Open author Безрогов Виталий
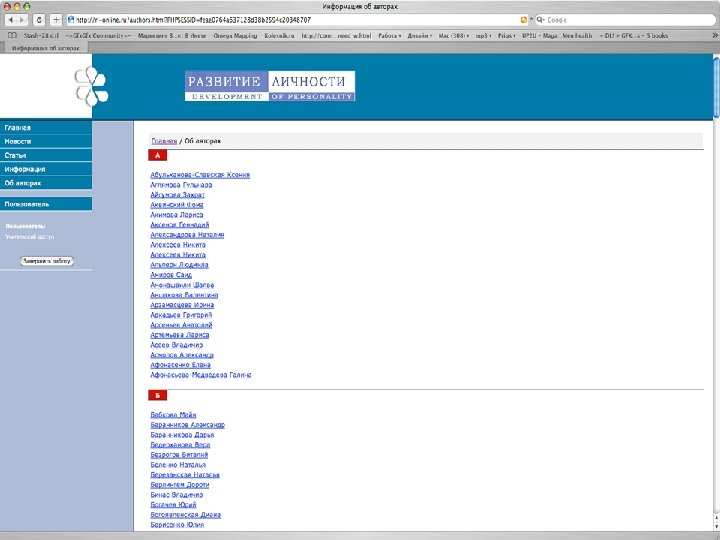Screen dimensions: 720x540 click(180, 455)
